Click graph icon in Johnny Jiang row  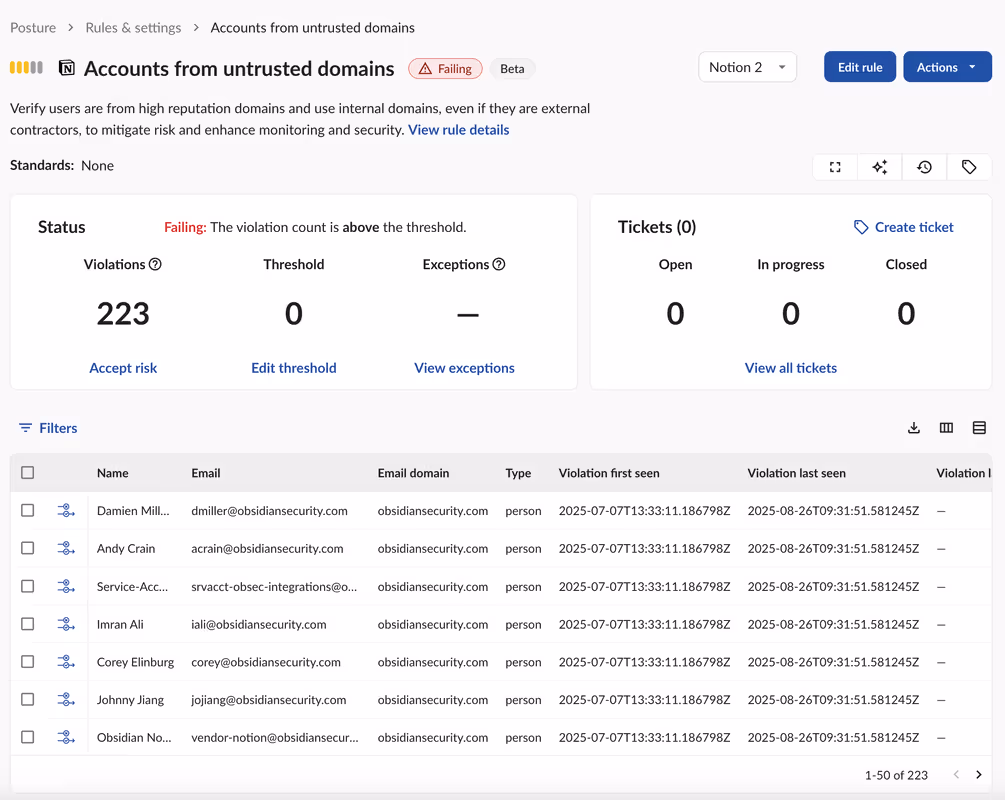[x=66, y=700]
